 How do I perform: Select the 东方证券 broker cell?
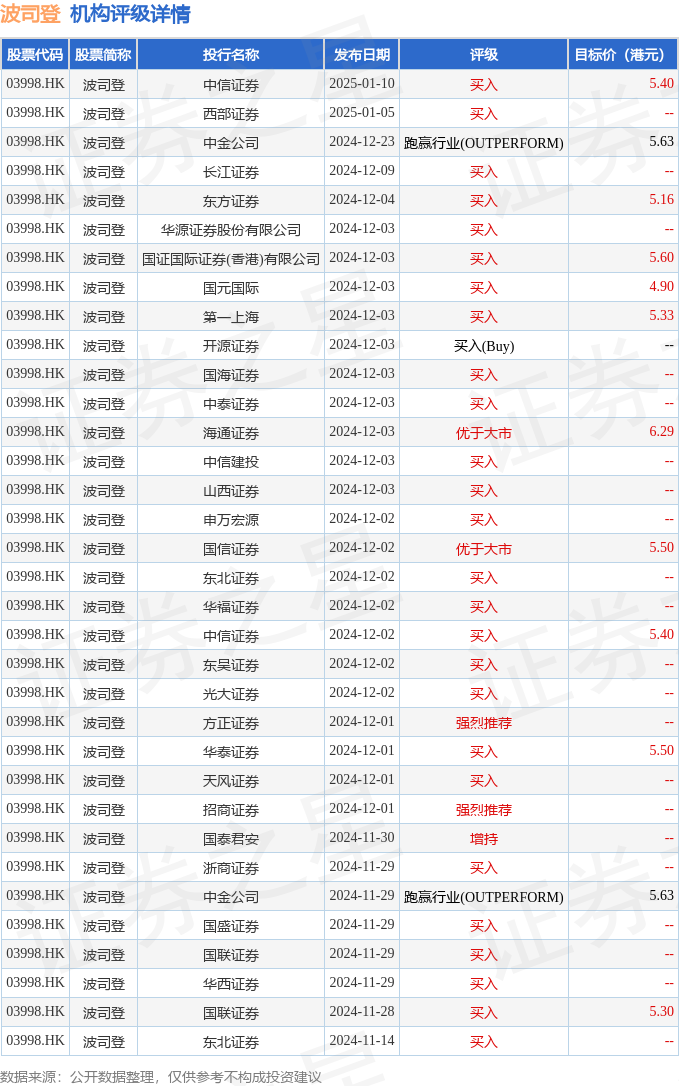coord(231,201)
